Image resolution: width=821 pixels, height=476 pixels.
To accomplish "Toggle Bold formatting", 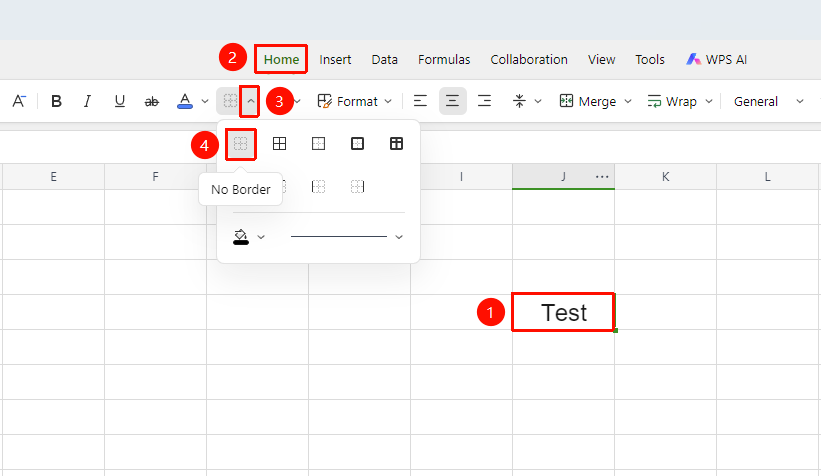I will tap(57, 101).
